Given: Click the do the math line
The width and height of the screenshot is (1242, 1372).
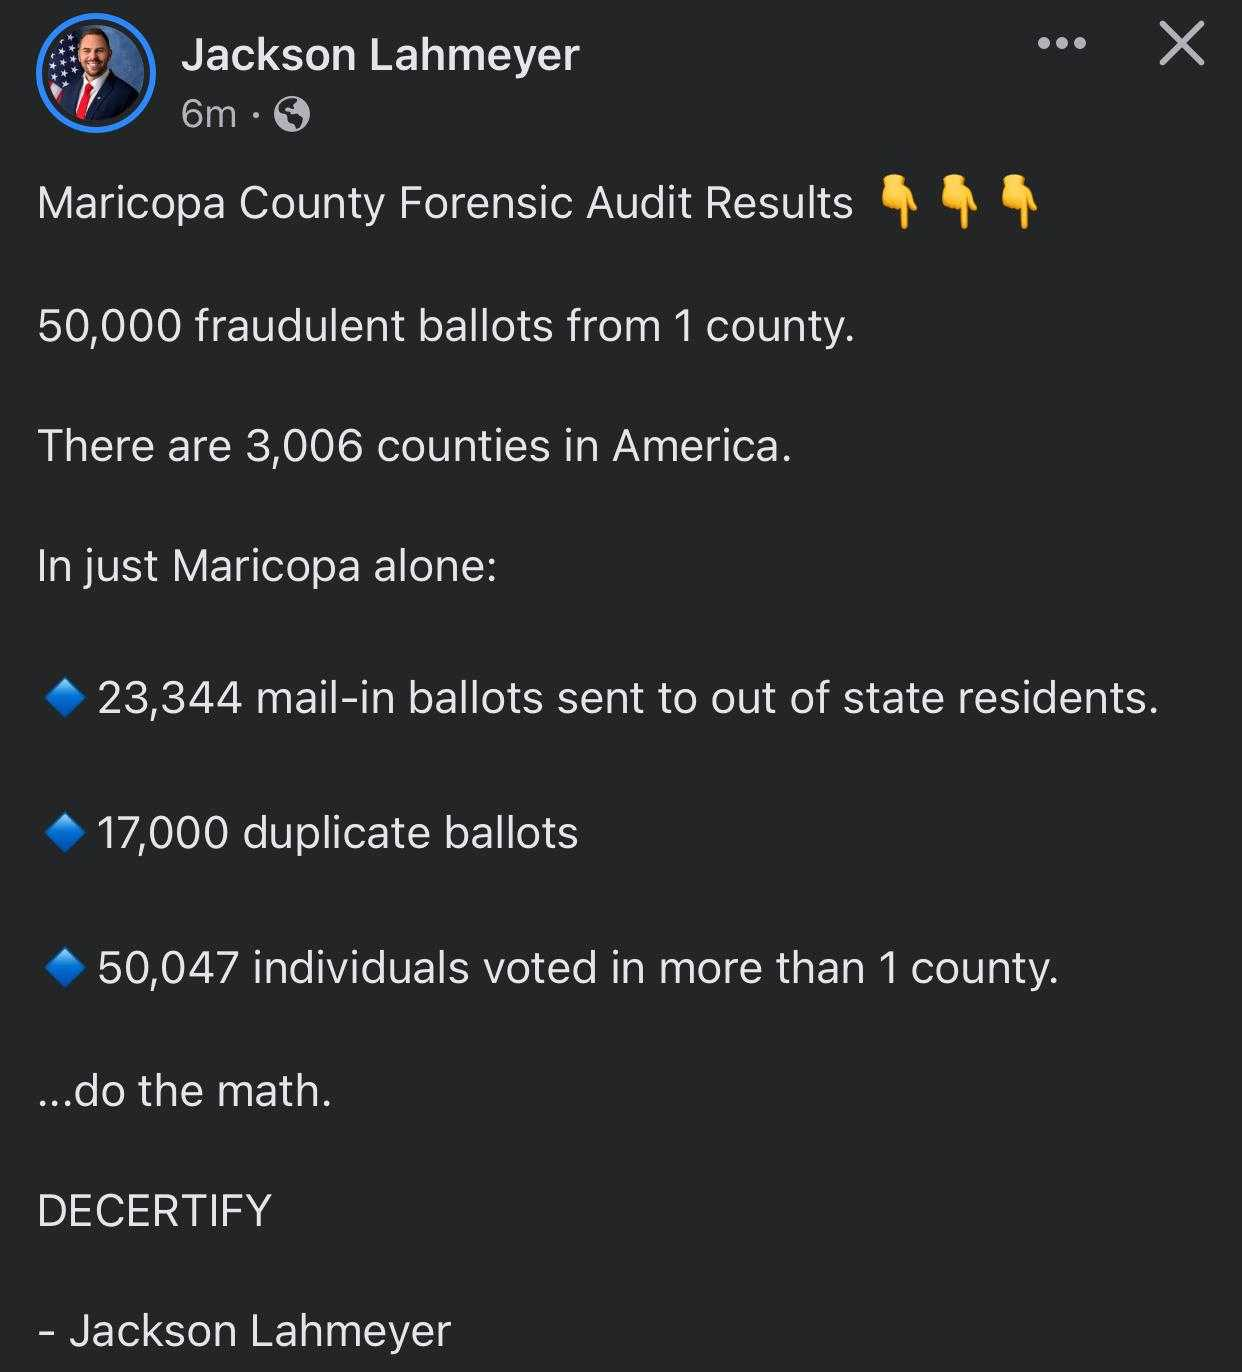Looking at the screenshot, I should pos(184,1091).
